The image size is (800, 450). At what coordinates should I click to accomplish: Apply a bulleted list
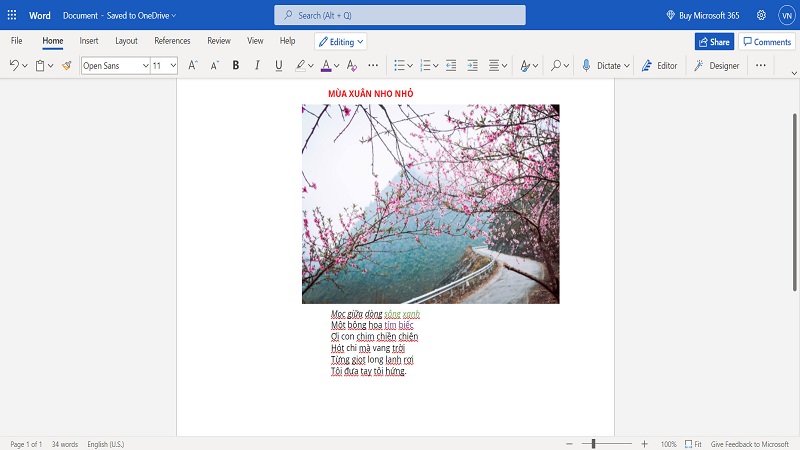click(x=399, y=65)
